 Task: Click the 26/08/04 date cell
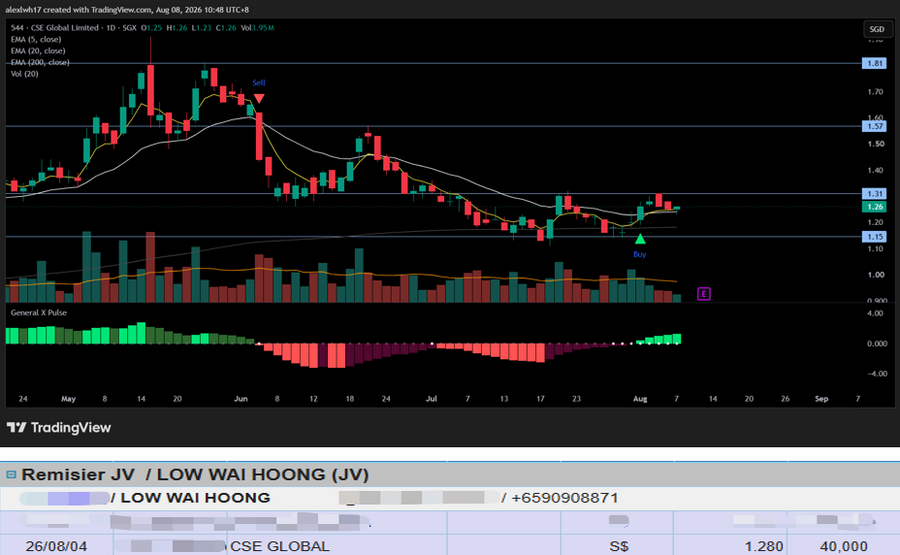(56, 546)
